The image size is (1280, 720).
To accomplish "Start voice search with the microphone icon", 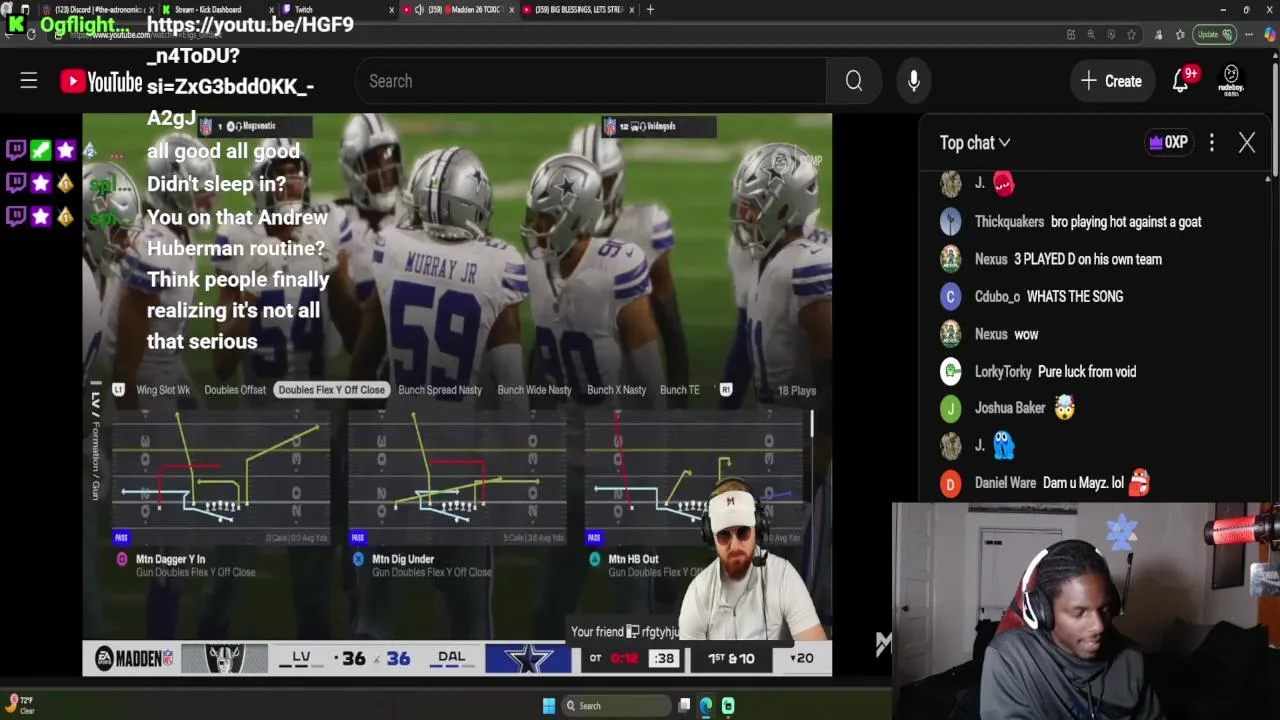I will coord(913,81).
